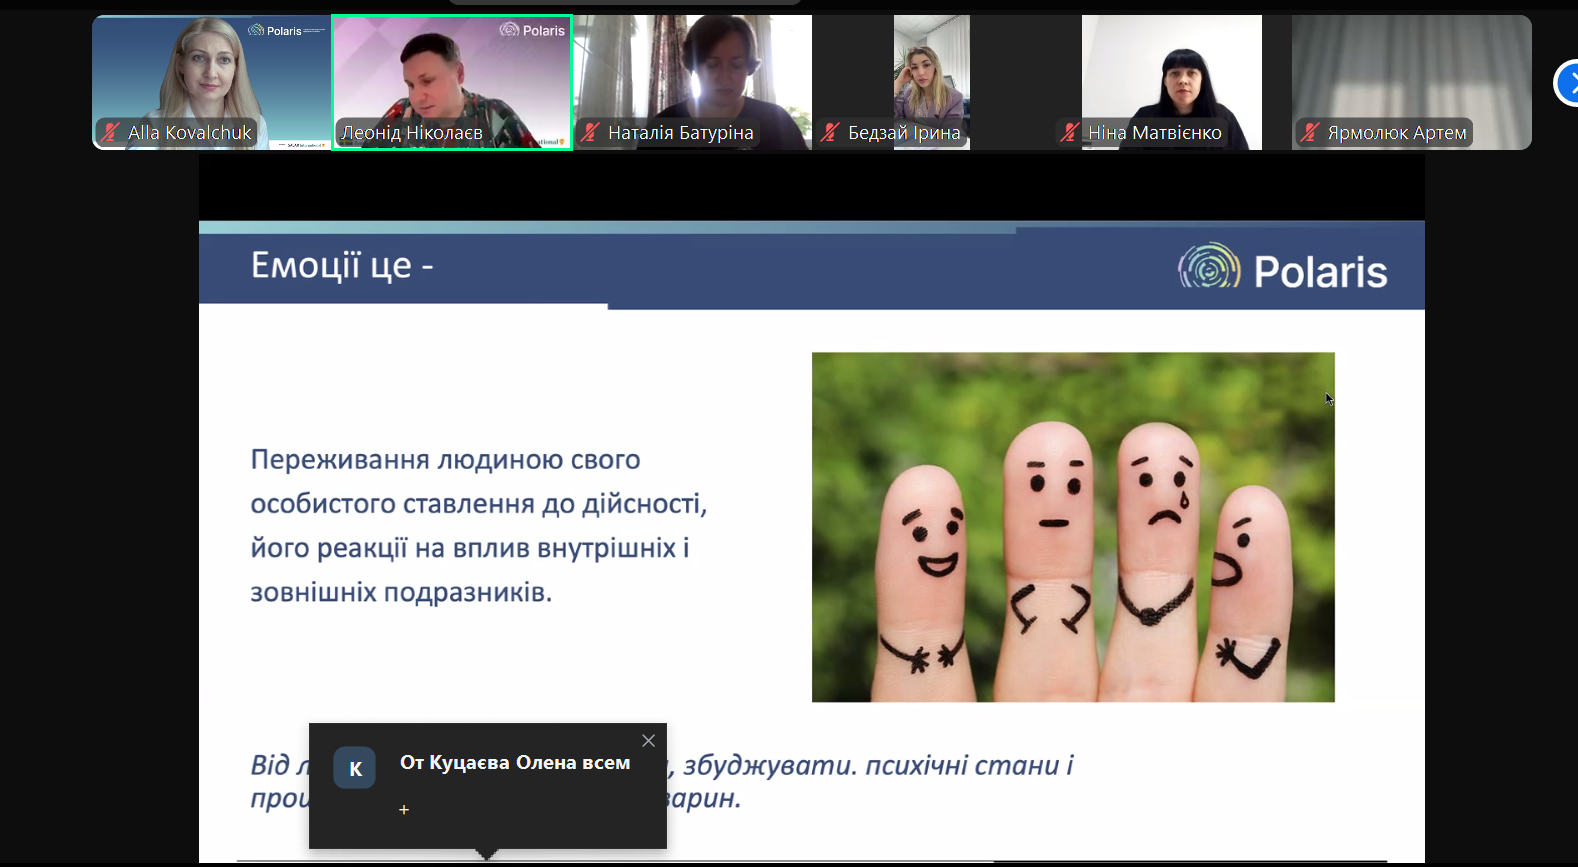Click the Polaris logo on the slide
Screen dimensions: 1578x867
click(1283, 268)
